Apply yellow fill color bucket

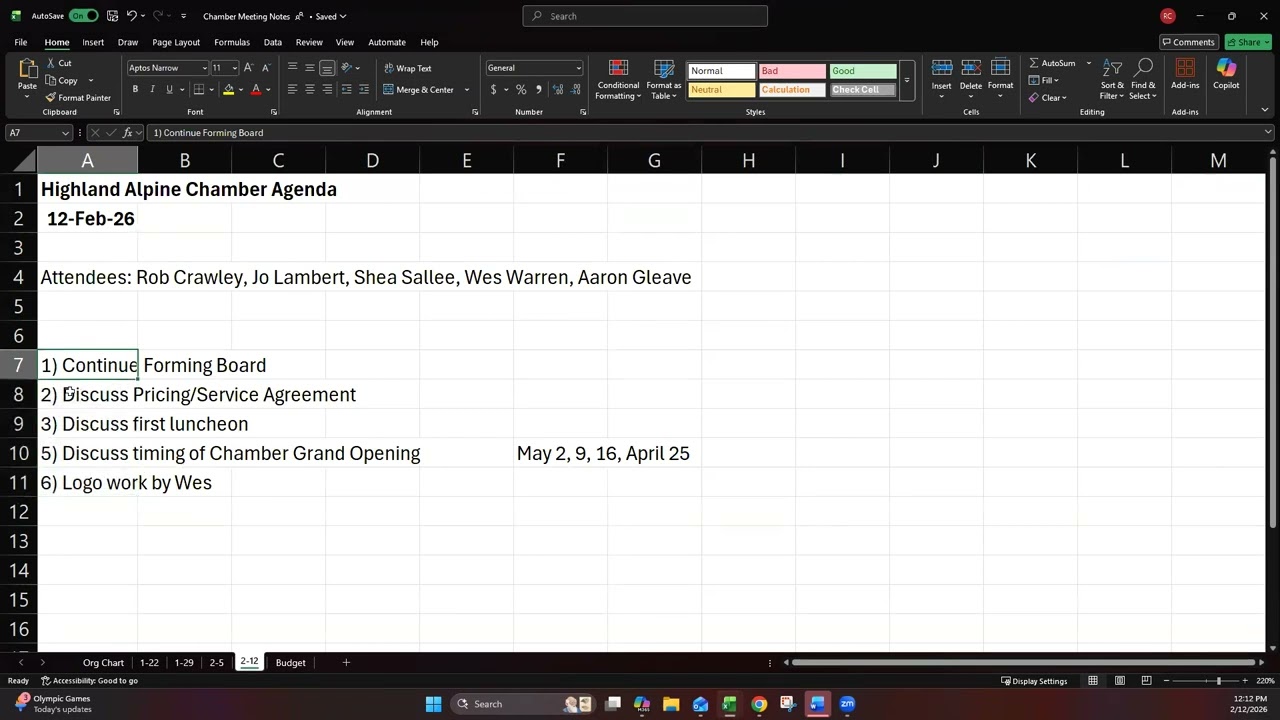[228, 89]
